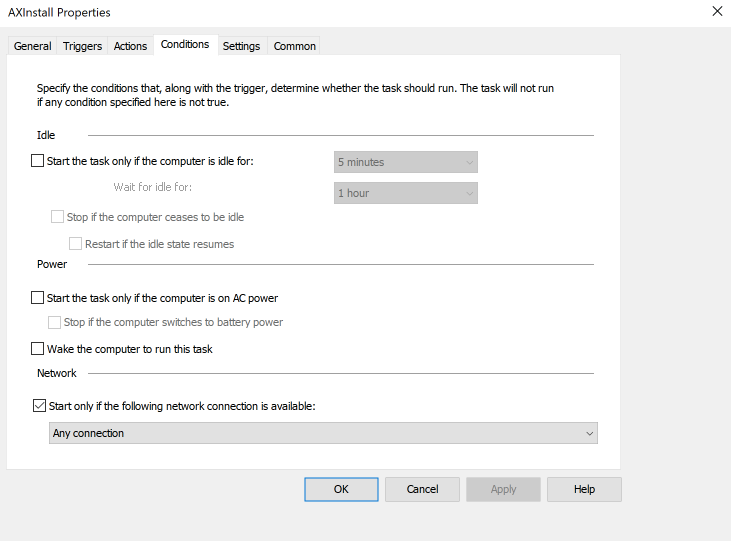Click the Apply button
The image size is (731, 541).
[503, 489]
